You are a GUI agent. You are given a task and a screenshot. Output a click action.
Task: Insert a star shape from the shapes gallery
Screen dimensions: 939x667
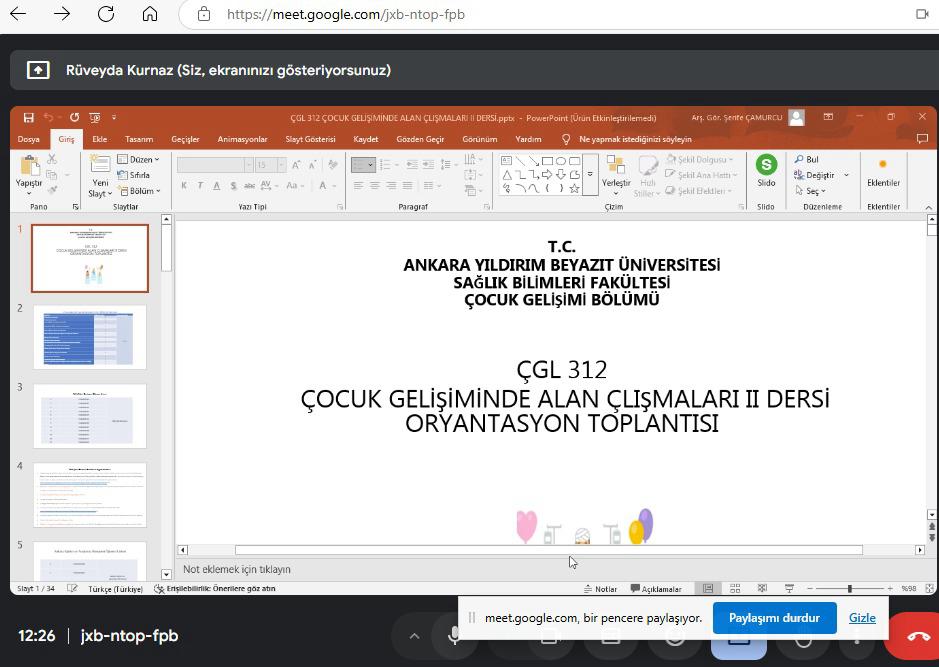point(575,189)
